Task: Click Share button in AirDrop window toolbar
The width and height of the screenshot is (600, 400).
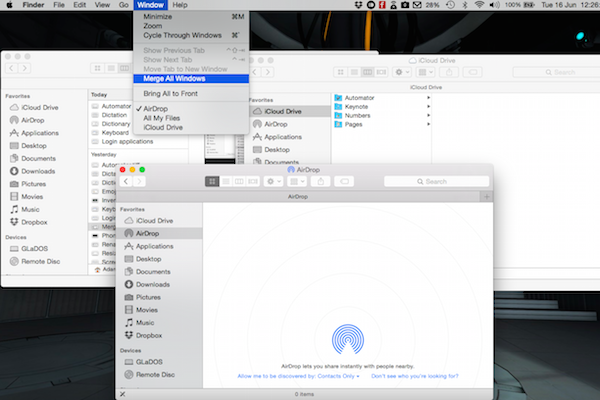Action: click(x=321, y=181)
